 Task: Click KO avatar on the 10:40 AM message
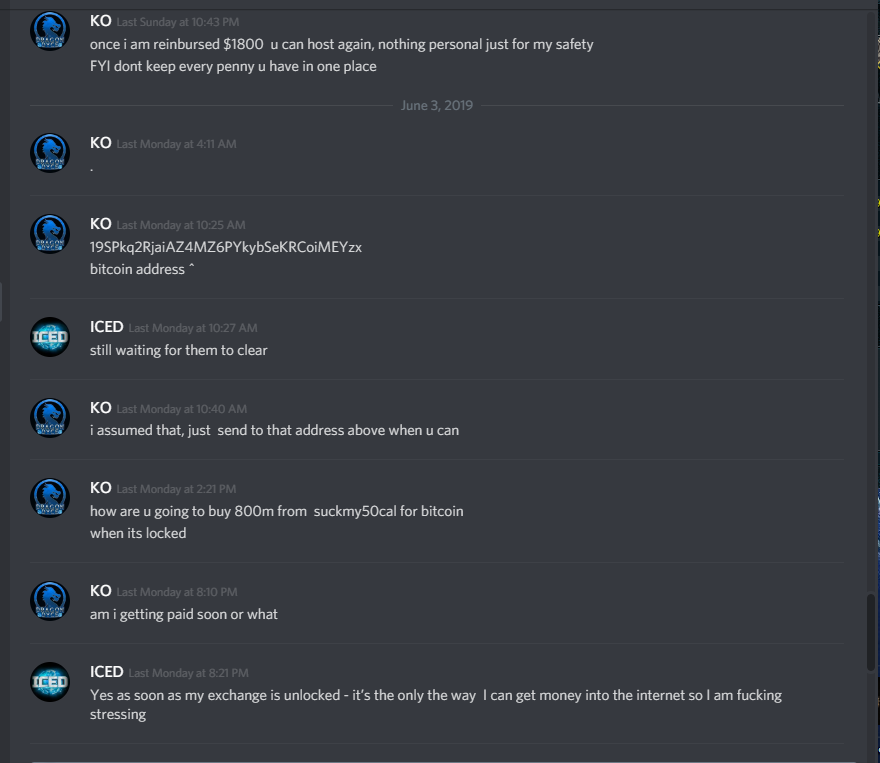point(50,418)
